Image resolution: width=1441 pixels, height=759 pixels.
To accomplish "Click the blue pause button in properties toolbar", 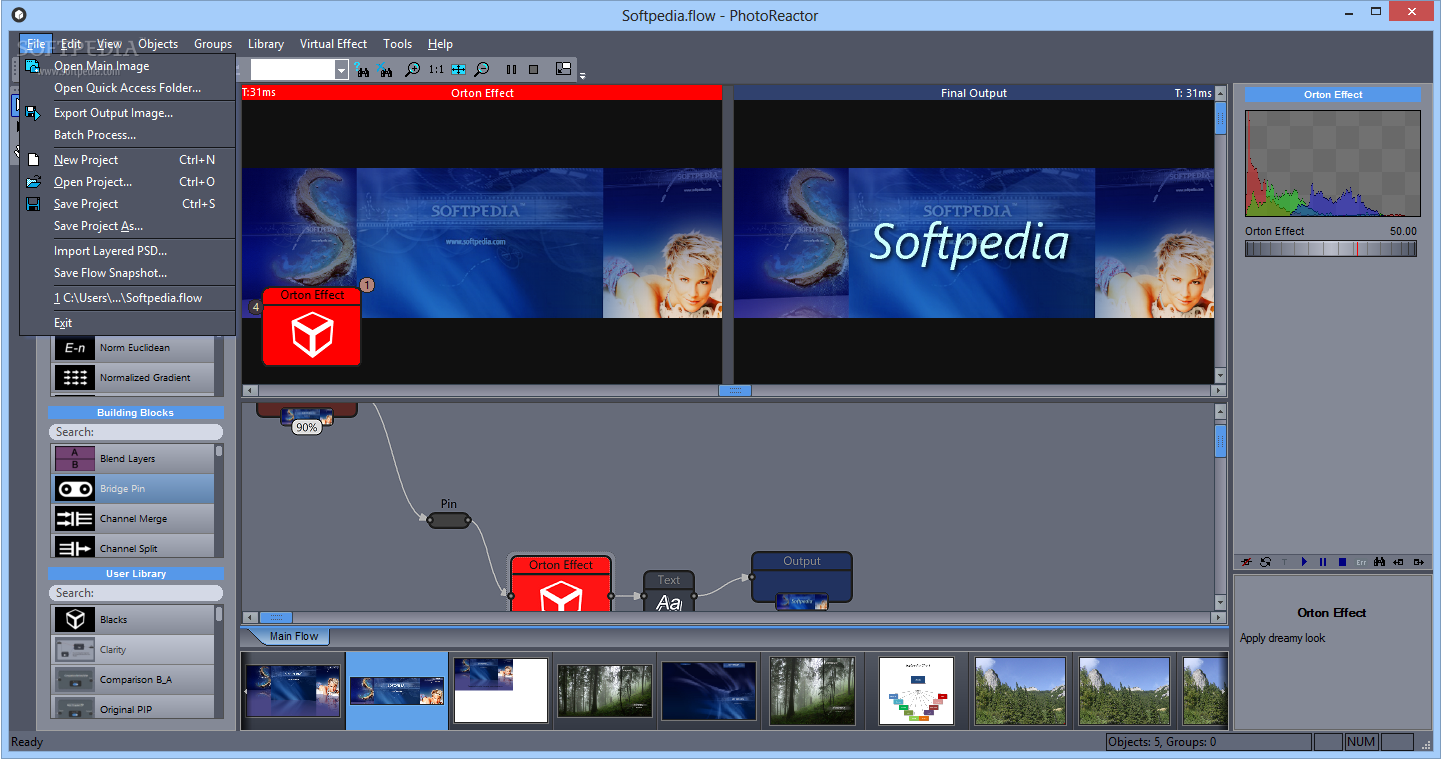I will click(x=1323, y=562).
